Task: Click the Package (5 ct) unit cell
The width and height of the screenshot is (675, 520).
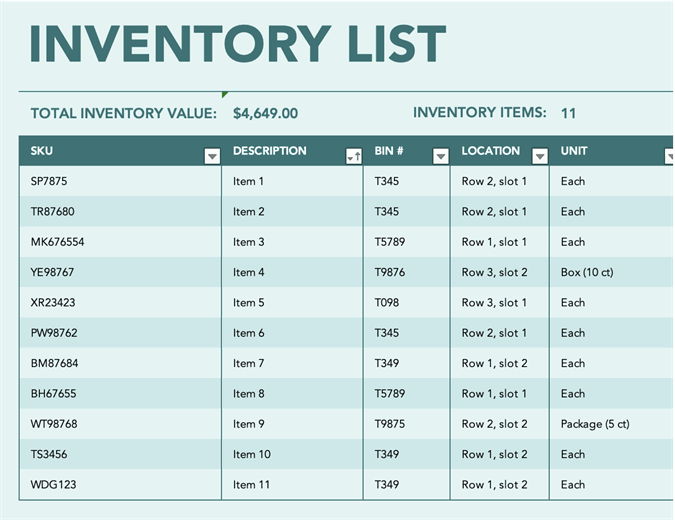Action: click(x=595, y=424)
